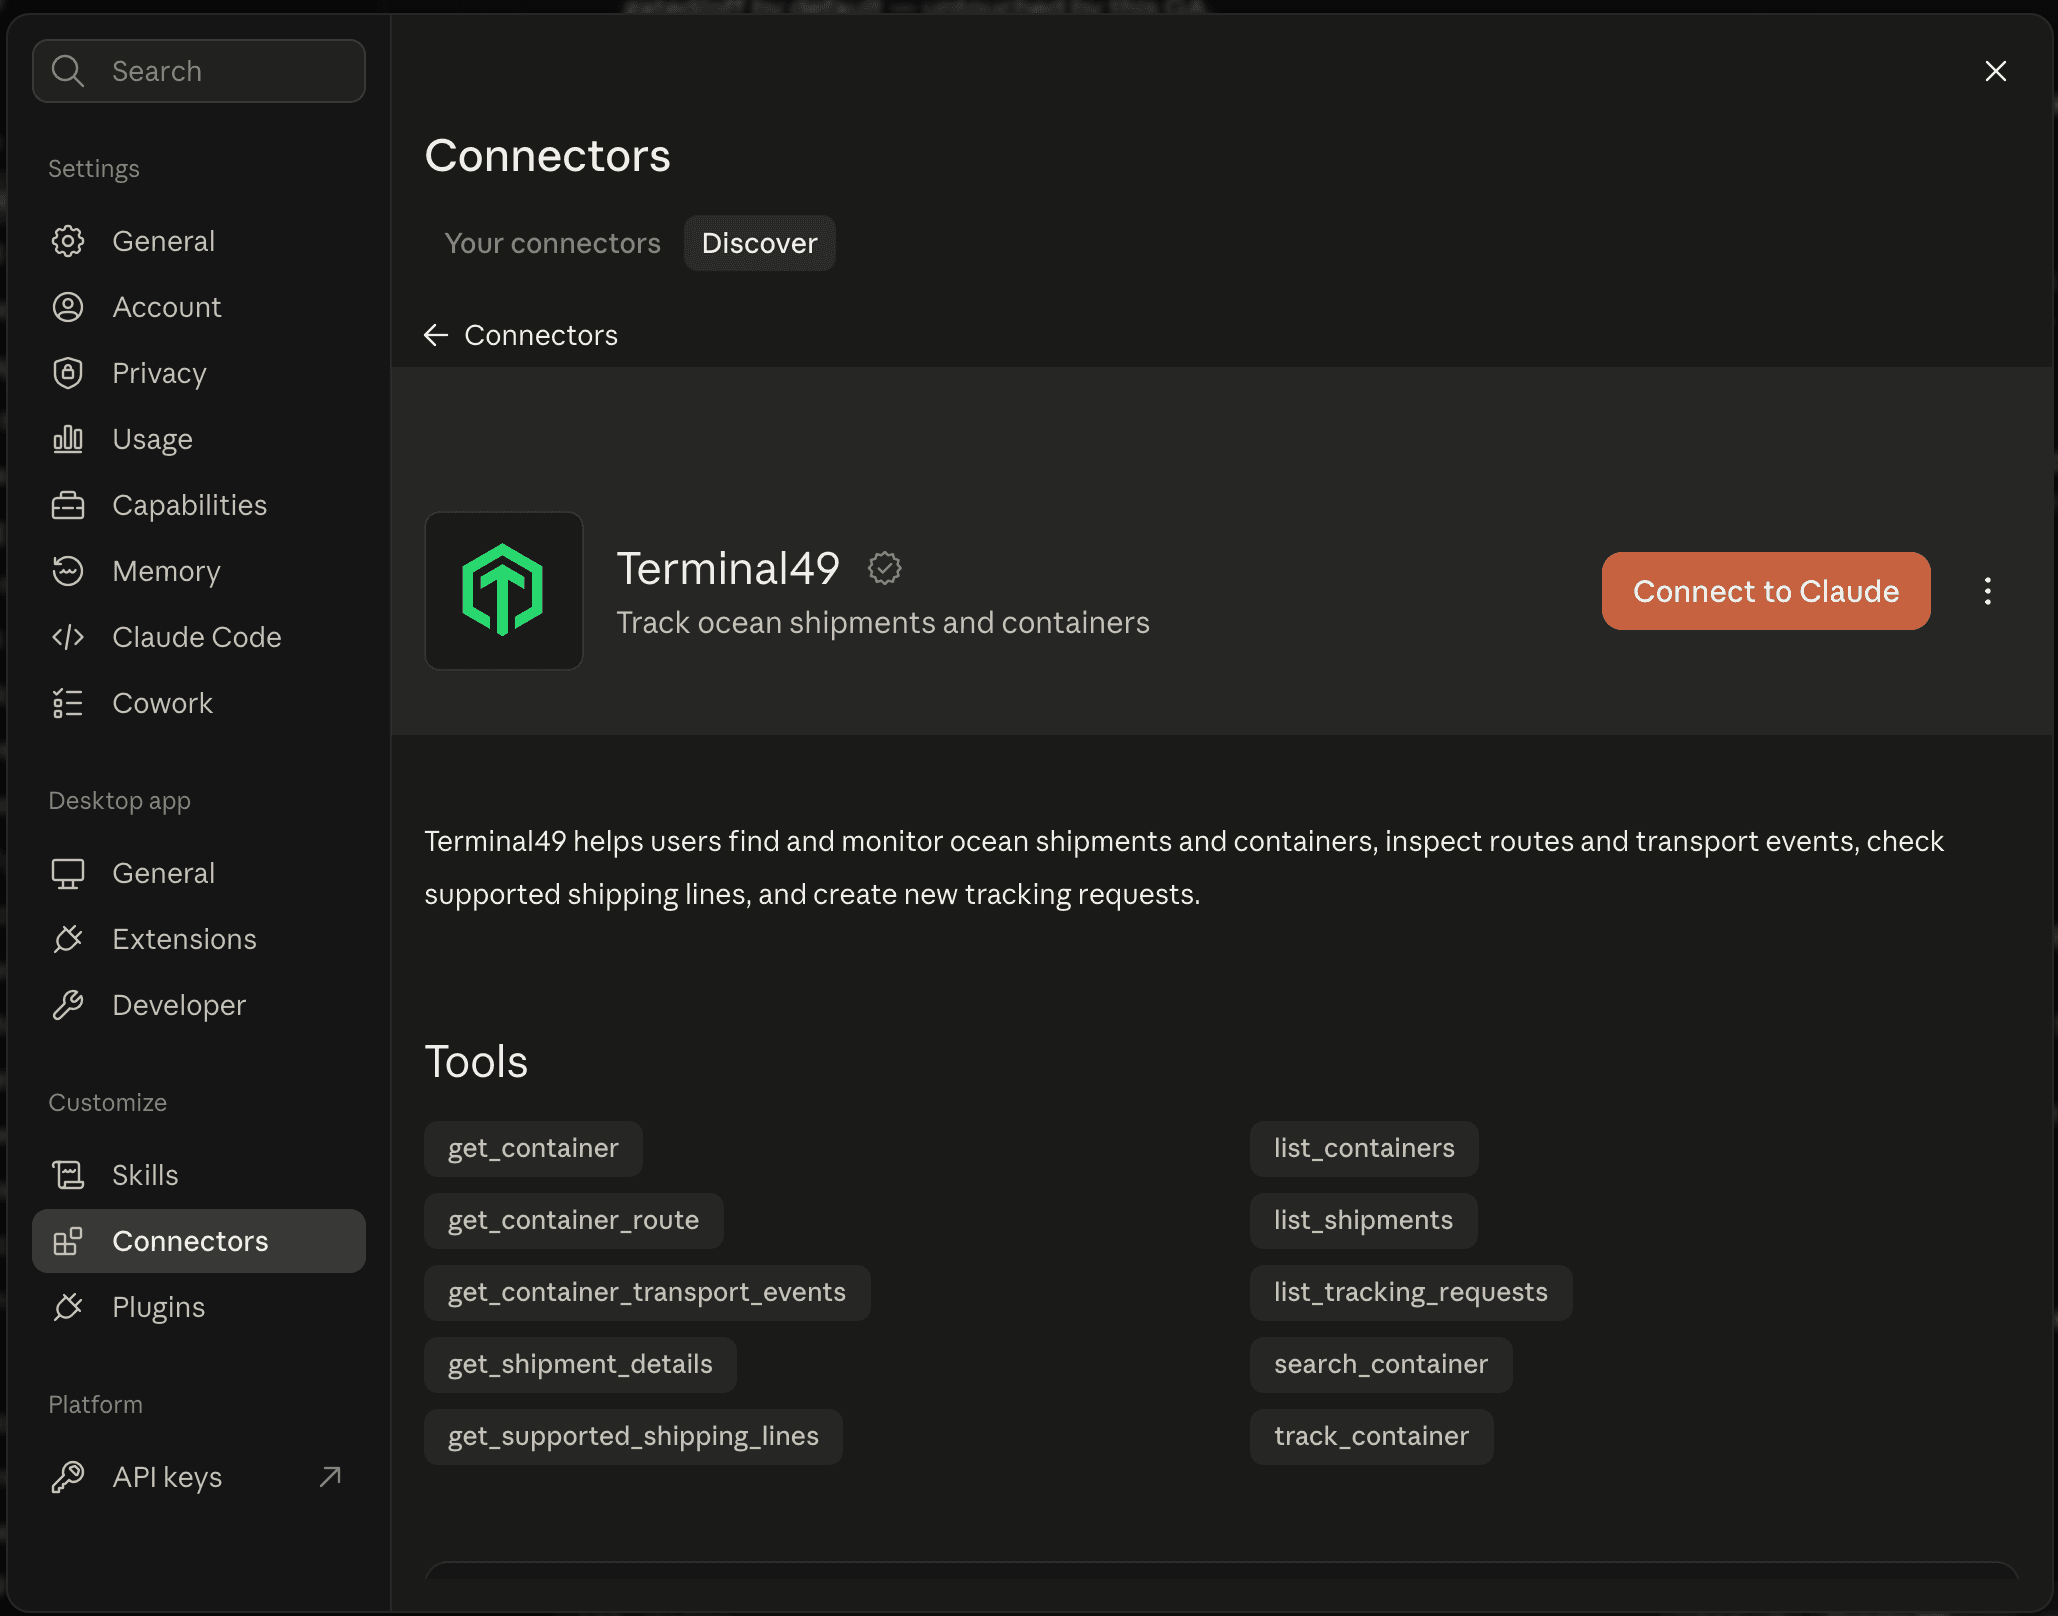Click the get_container tool chip
2058x1616 pixels.
(533, 1148)
